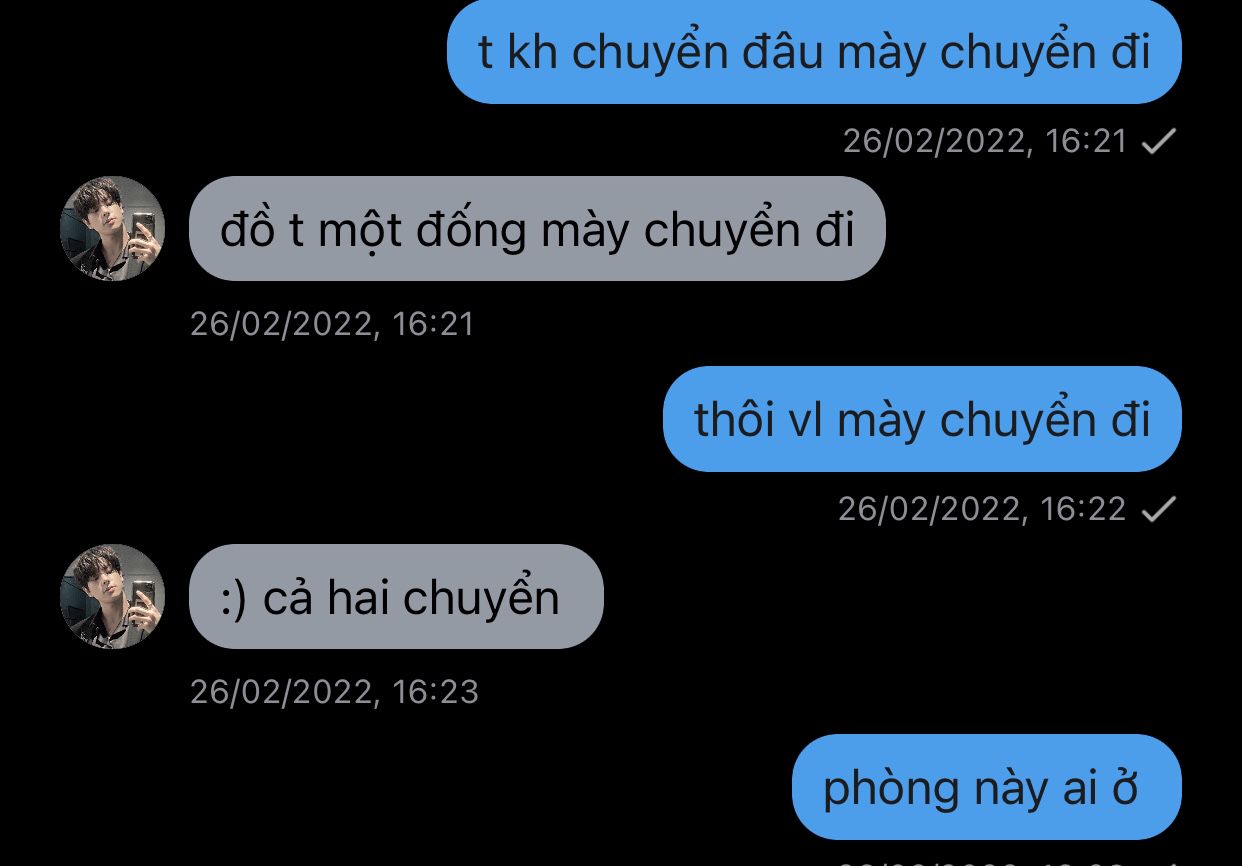Tap the ":)" smiley in the grey bubble

tap(233, 599)
